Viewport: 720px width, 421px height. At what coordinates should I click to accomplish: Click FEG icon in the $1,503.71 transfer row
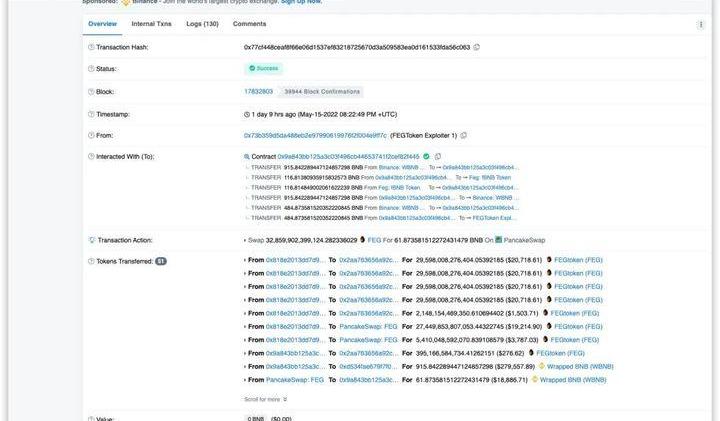(x=545, y=313)
